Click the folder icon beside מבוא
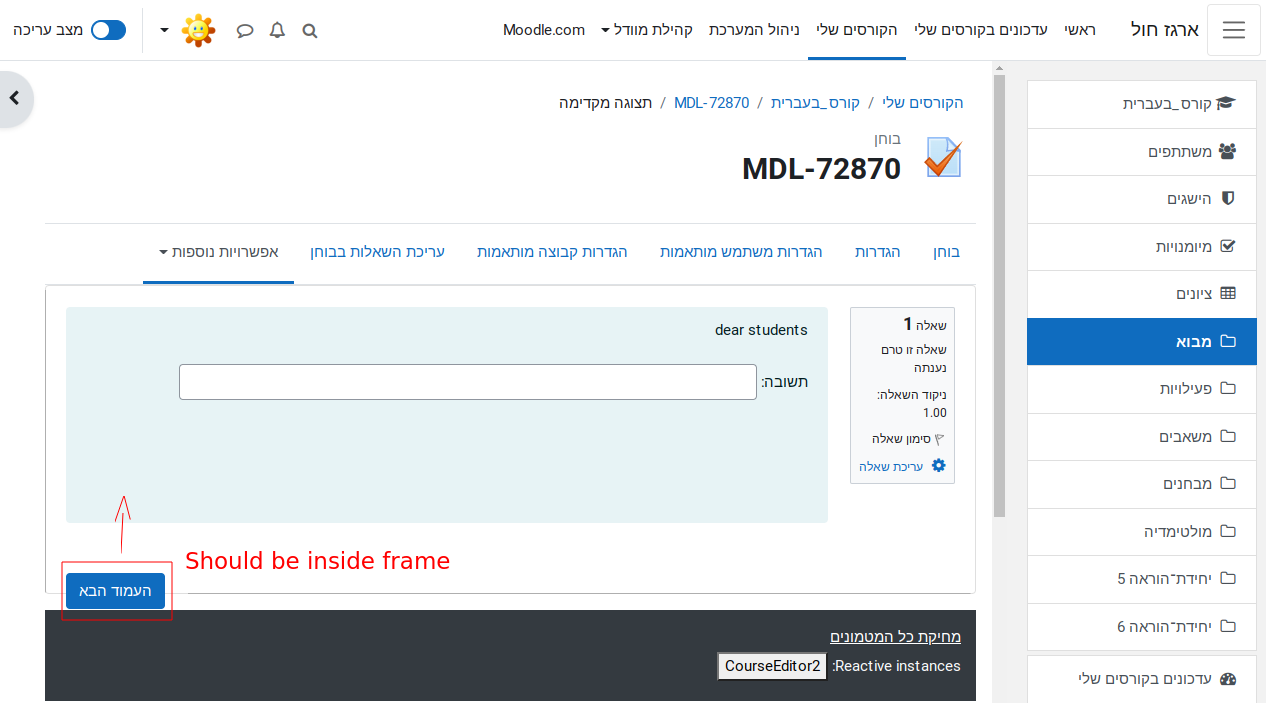This screenshot has height=703, width=1266. coord(1229,341)
